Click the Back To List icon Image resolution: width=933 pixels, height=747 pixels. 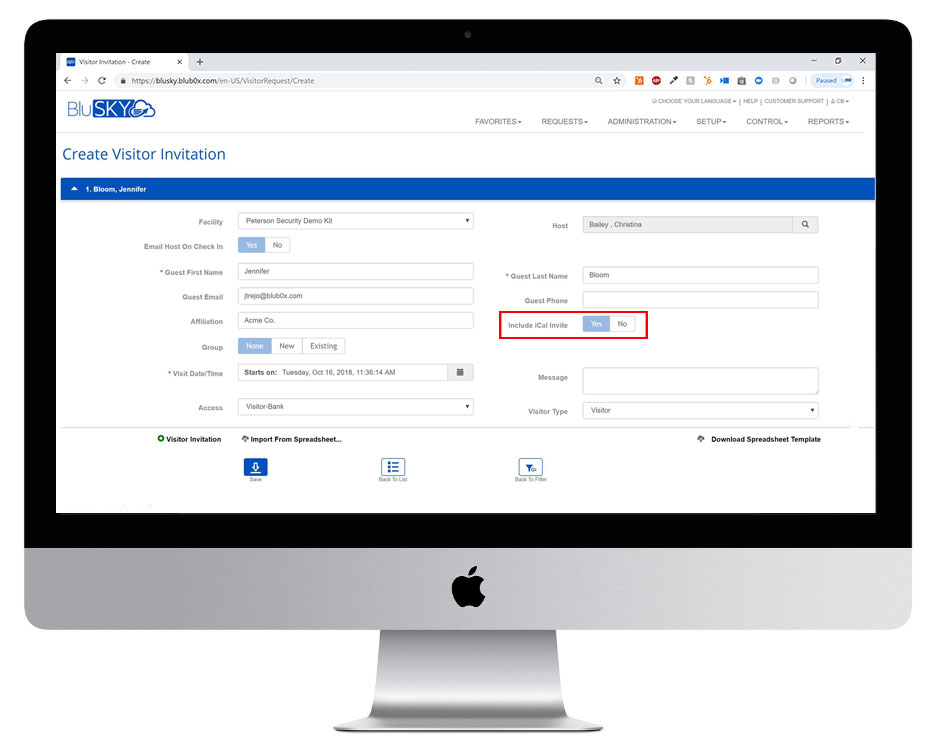[392, 467]
